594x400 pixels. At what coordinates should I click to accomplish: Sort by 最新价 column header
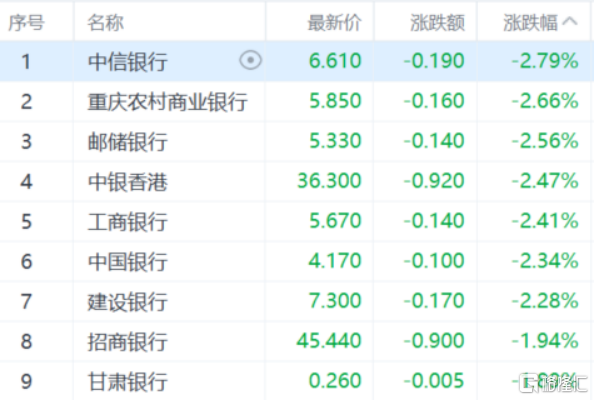[x=335, y=22]
